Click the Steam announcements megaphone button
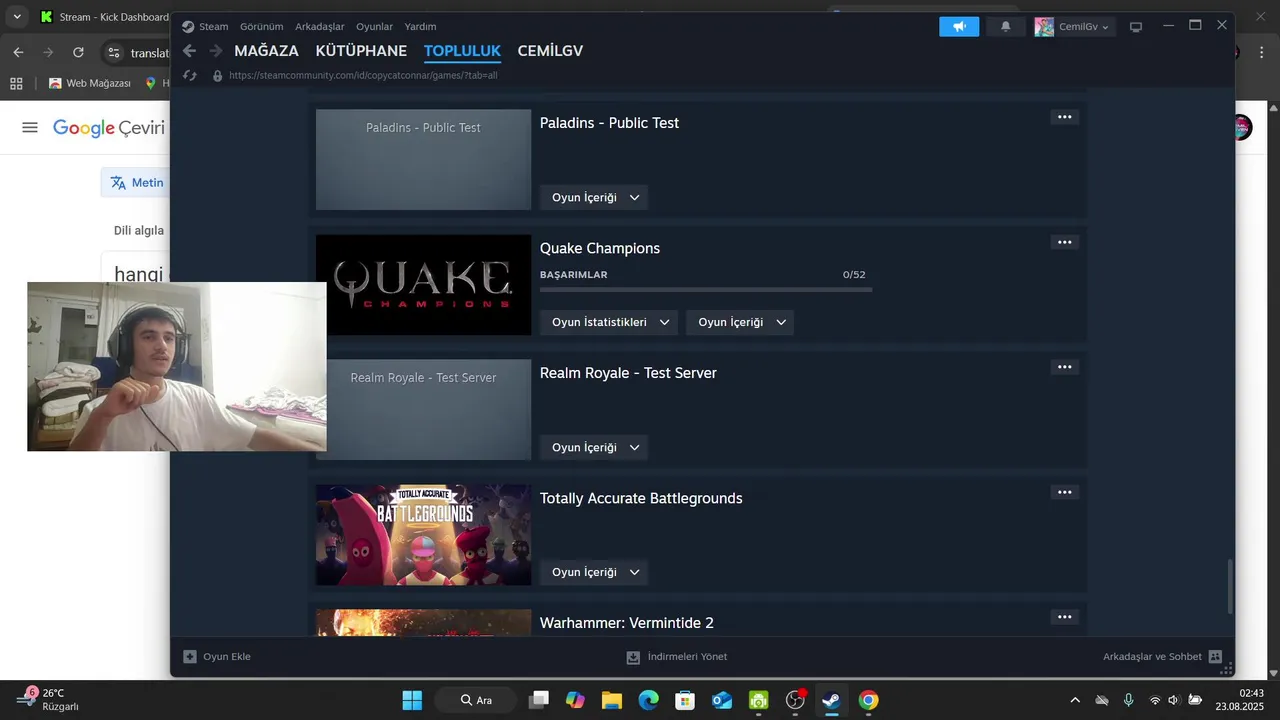This screenshot has width=1280, height=720. pos(959,27)
